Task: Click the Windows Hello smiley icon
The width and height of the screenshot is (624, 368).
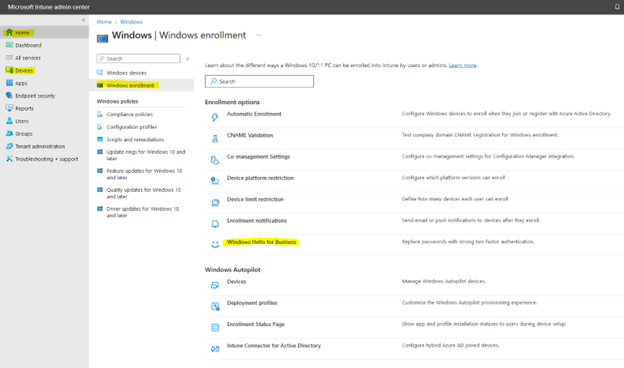Action: (215, 245)
